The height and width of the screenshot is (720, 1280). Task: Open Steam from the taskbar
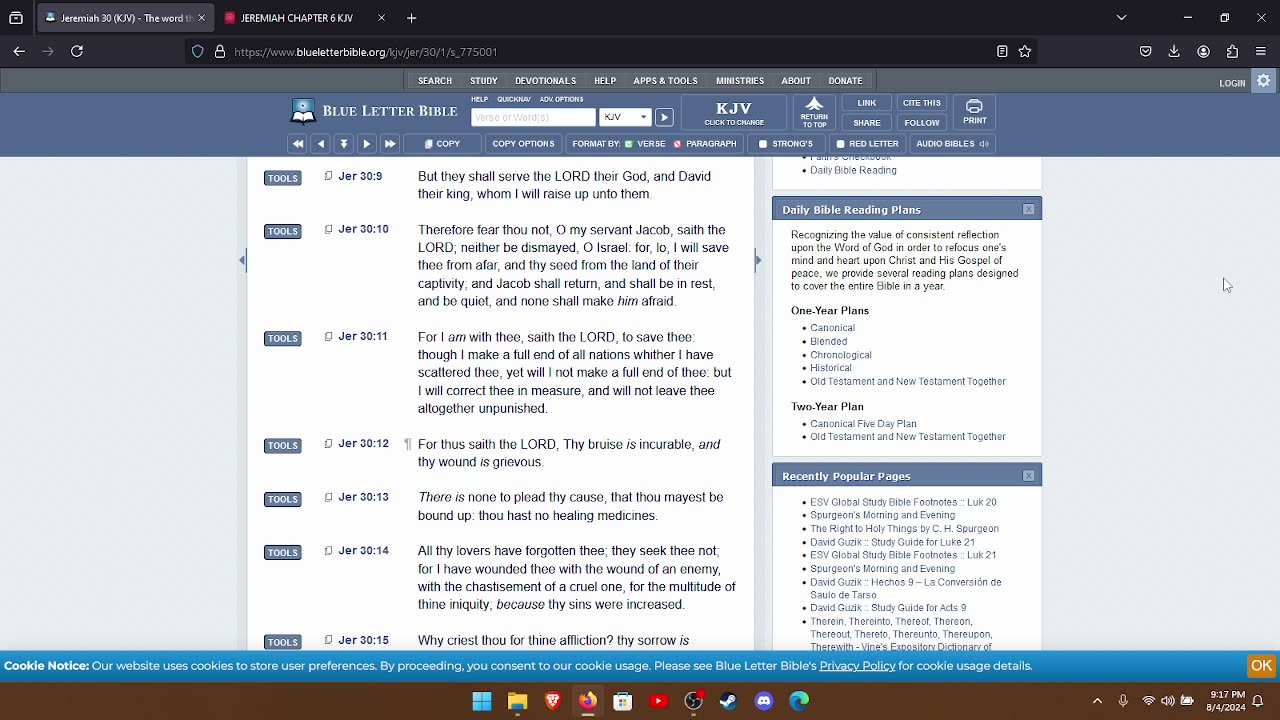[729, 701]
